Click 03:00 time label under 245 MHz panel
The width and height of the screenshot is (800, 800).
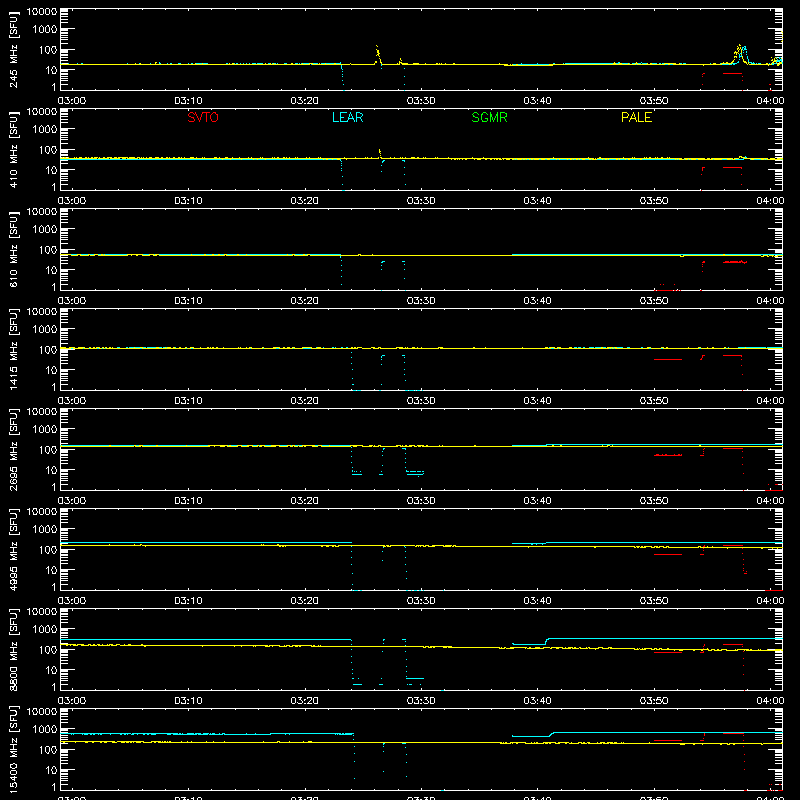click(72, 101)
